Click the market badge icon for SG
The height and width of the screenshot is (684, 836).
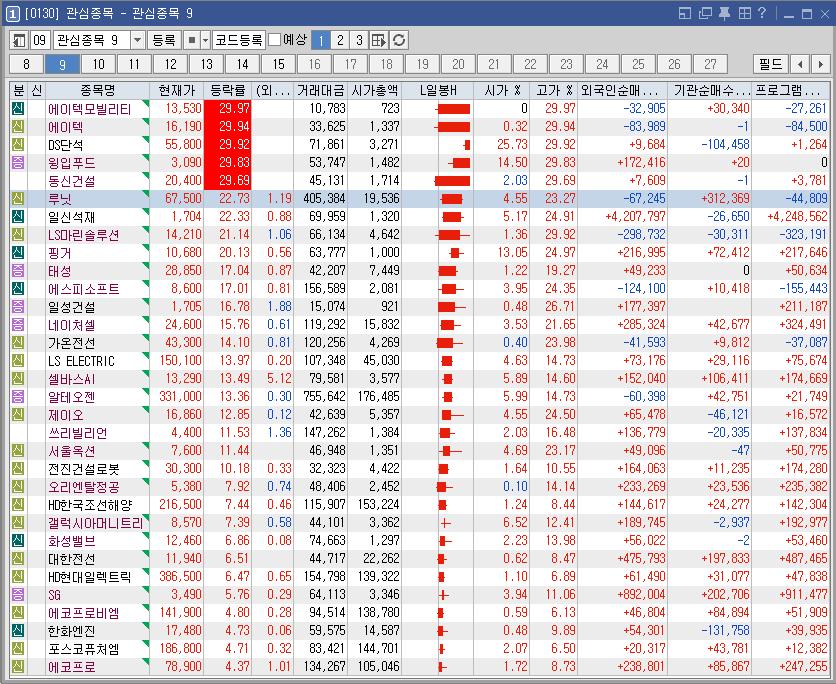tap(18, 594)
